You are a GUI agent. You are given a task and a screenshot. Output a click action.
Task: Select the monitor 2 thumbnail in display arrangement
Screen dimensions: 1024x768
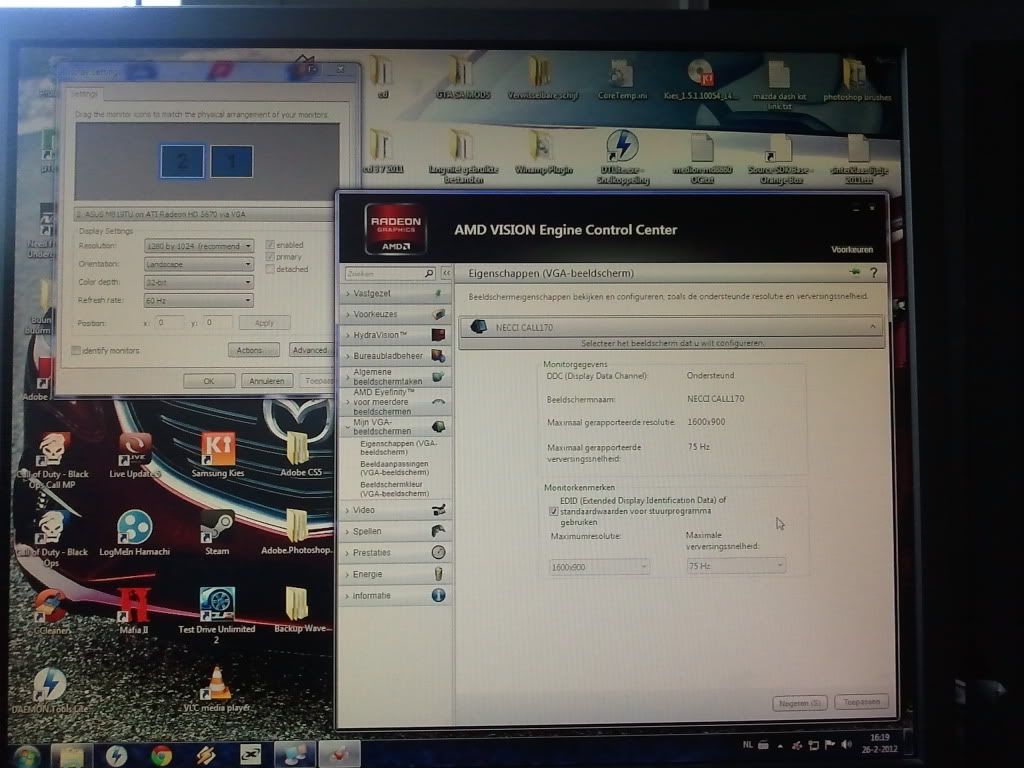pyautogui.click(x=182, y=161)
